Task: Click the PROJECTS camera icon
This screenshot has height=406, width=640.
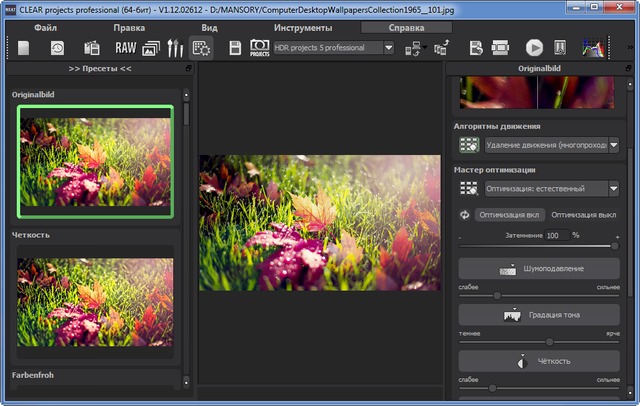Action: click(x=260, y=47)
